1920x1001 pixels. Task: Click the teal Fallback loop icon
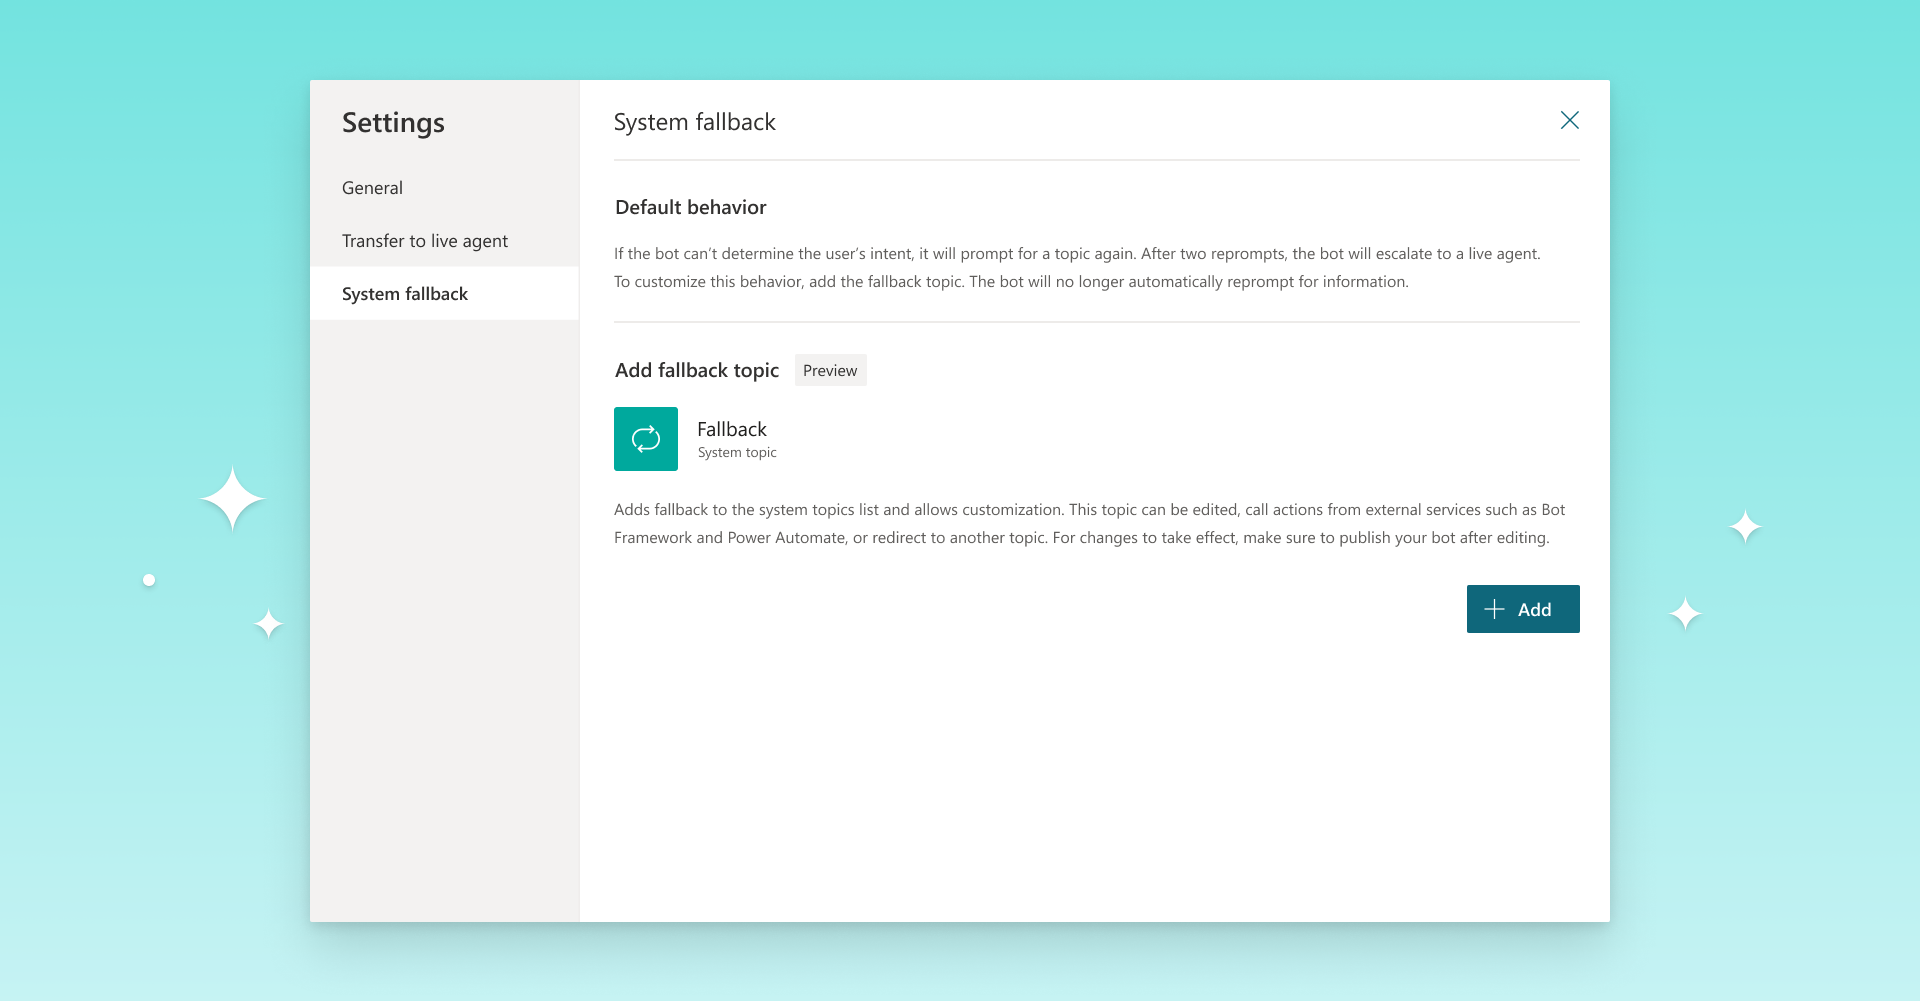pos(646,439)
